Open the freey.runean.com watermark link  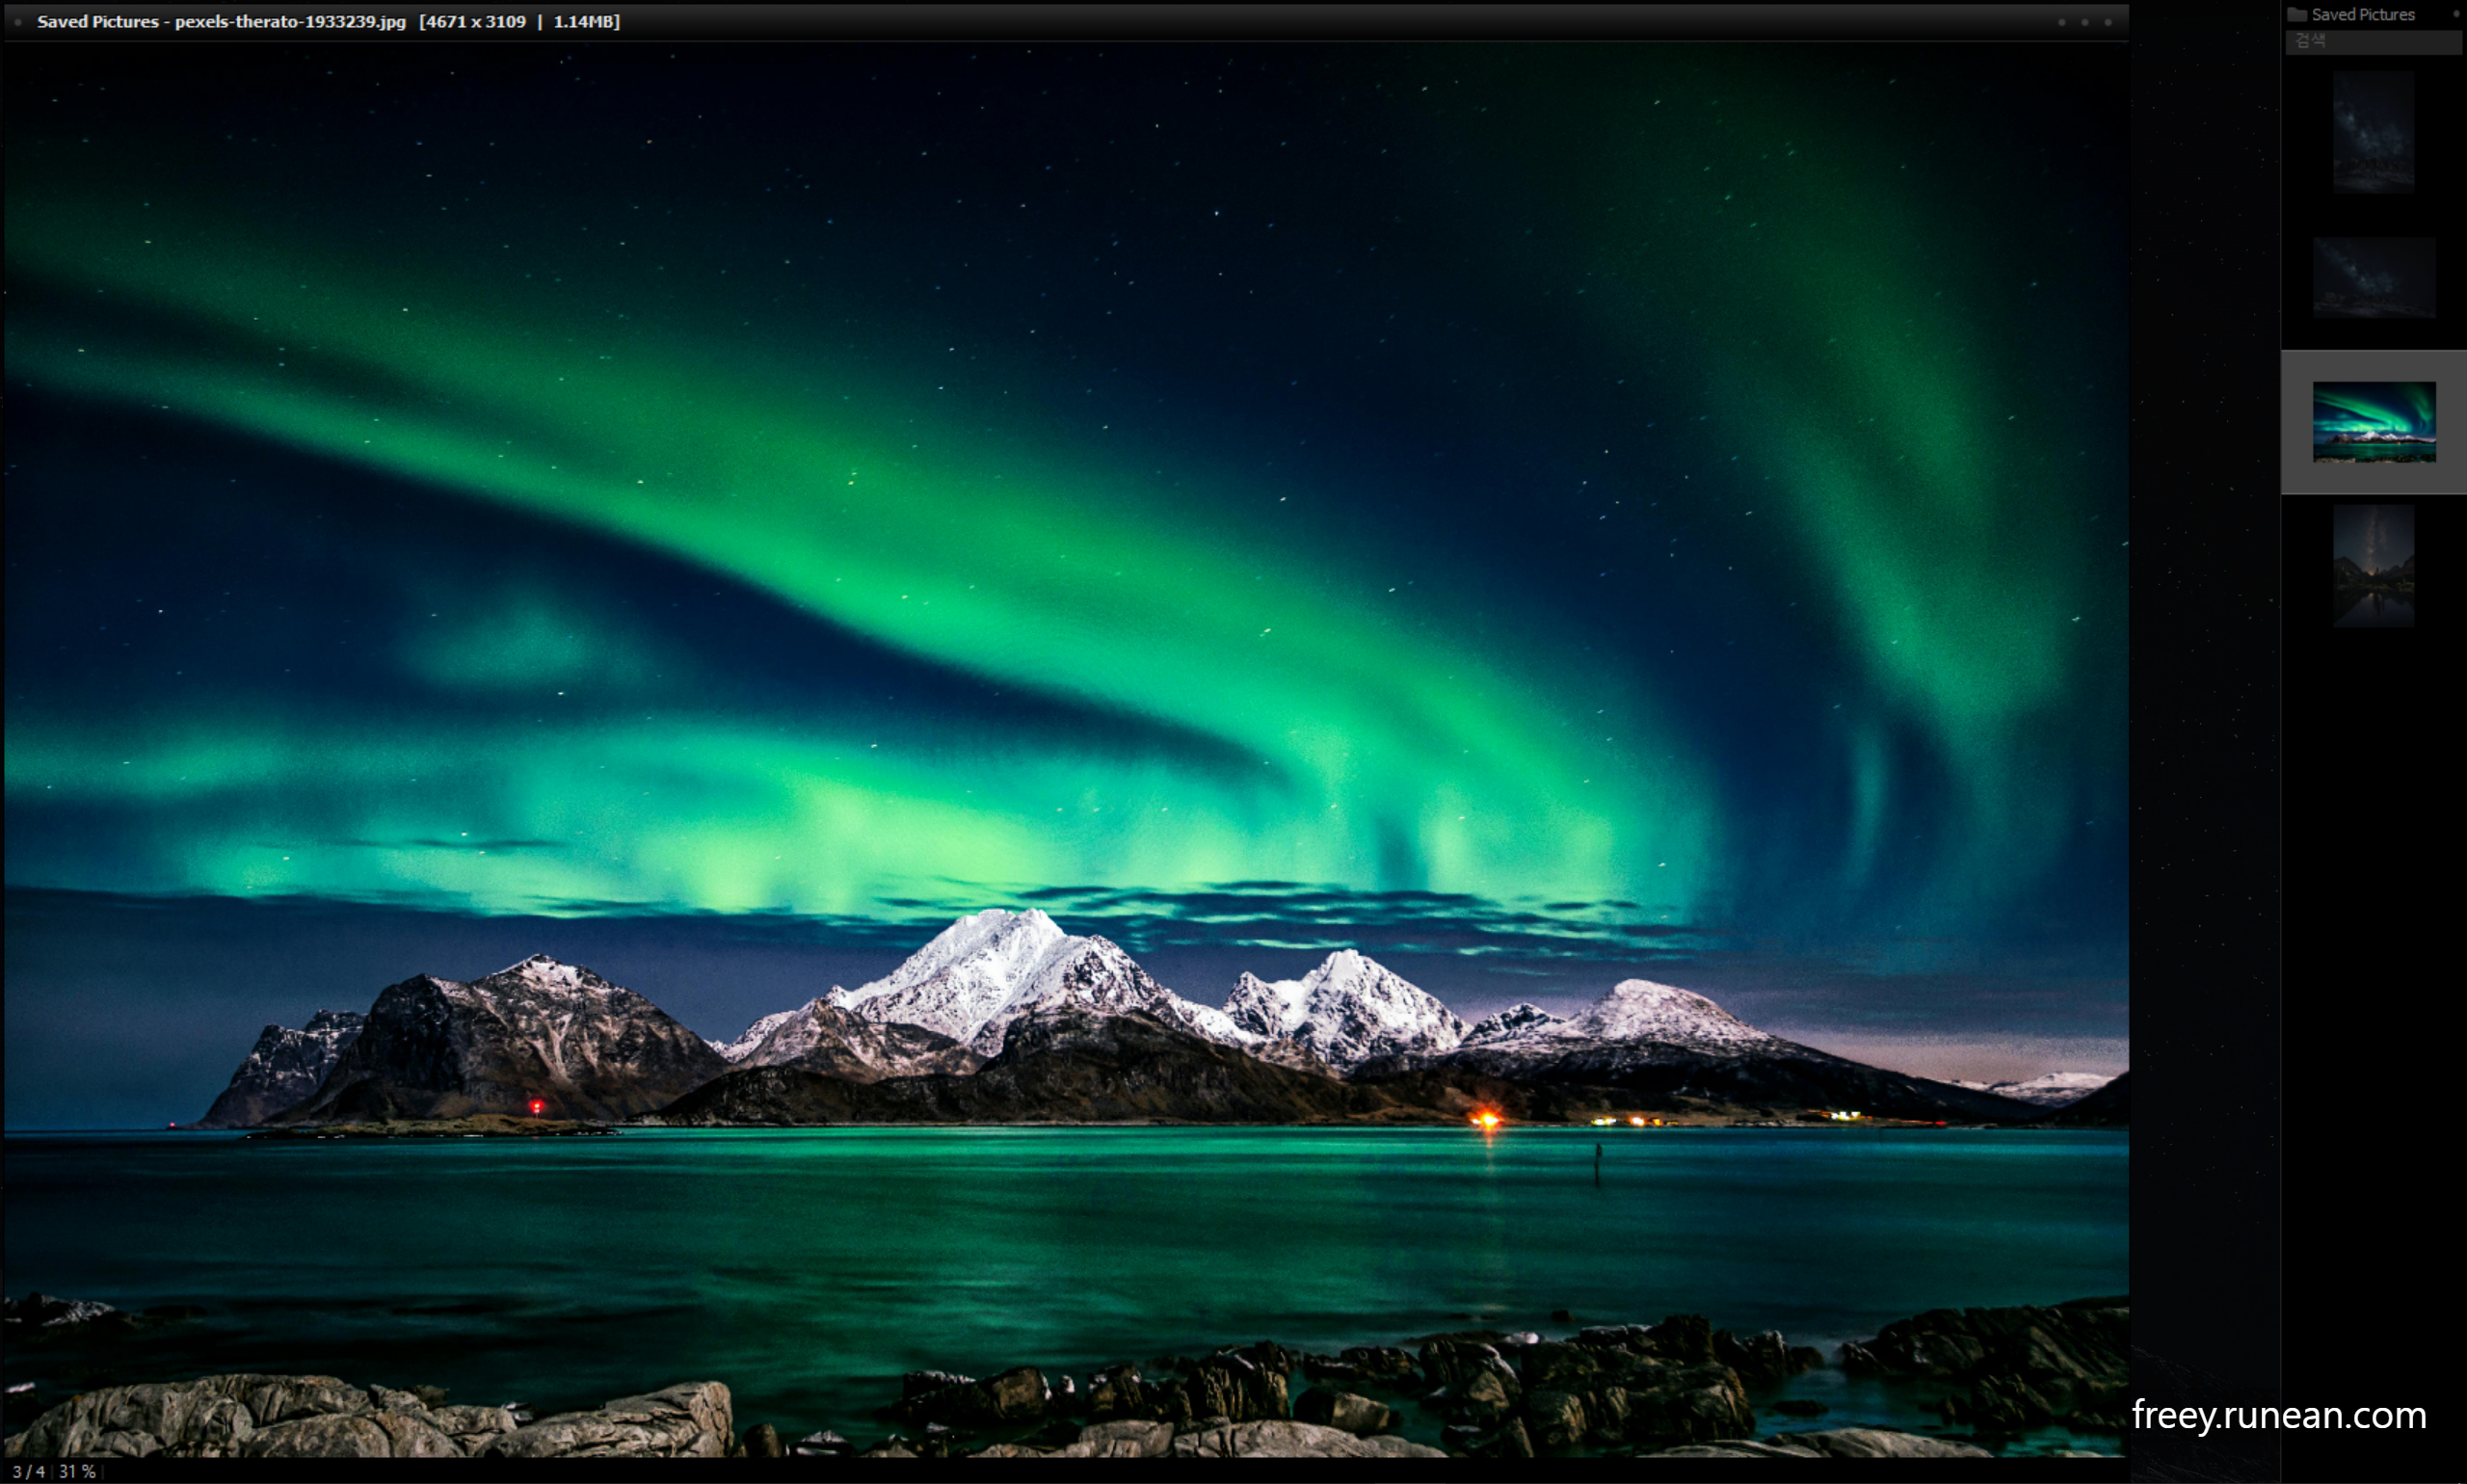click(x=2278, y=1415)
